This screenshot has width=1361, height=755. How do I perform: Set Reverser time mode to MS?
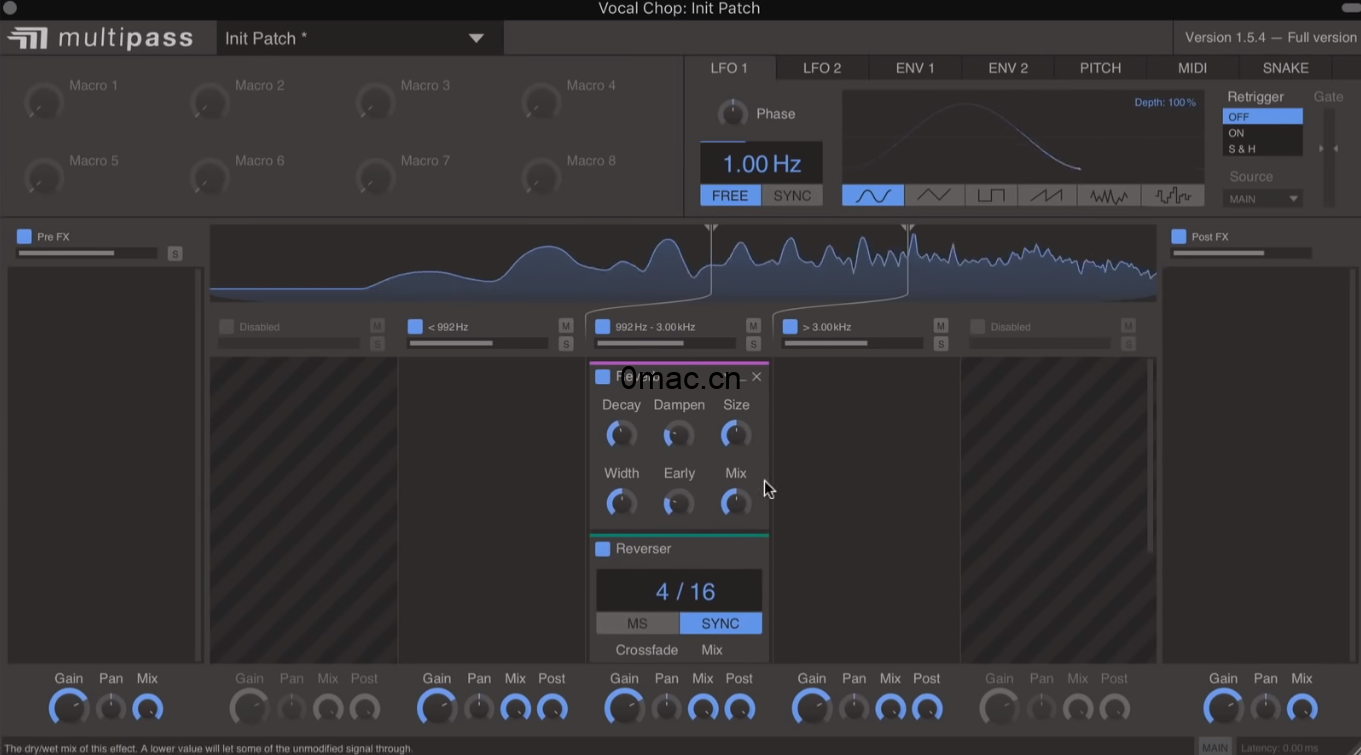coord(637,623)
